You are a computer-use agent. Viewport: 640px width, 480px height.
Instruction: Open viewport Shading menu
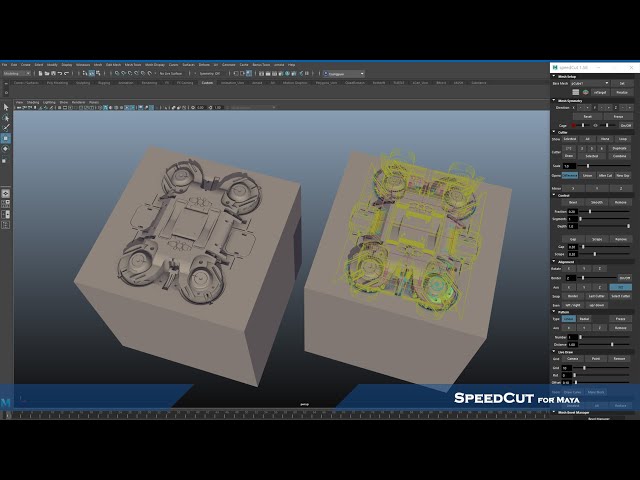click(x=33, y=102)
